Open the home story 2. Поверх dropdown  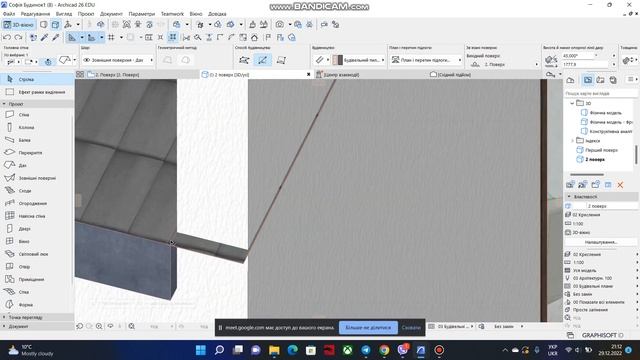503,64
